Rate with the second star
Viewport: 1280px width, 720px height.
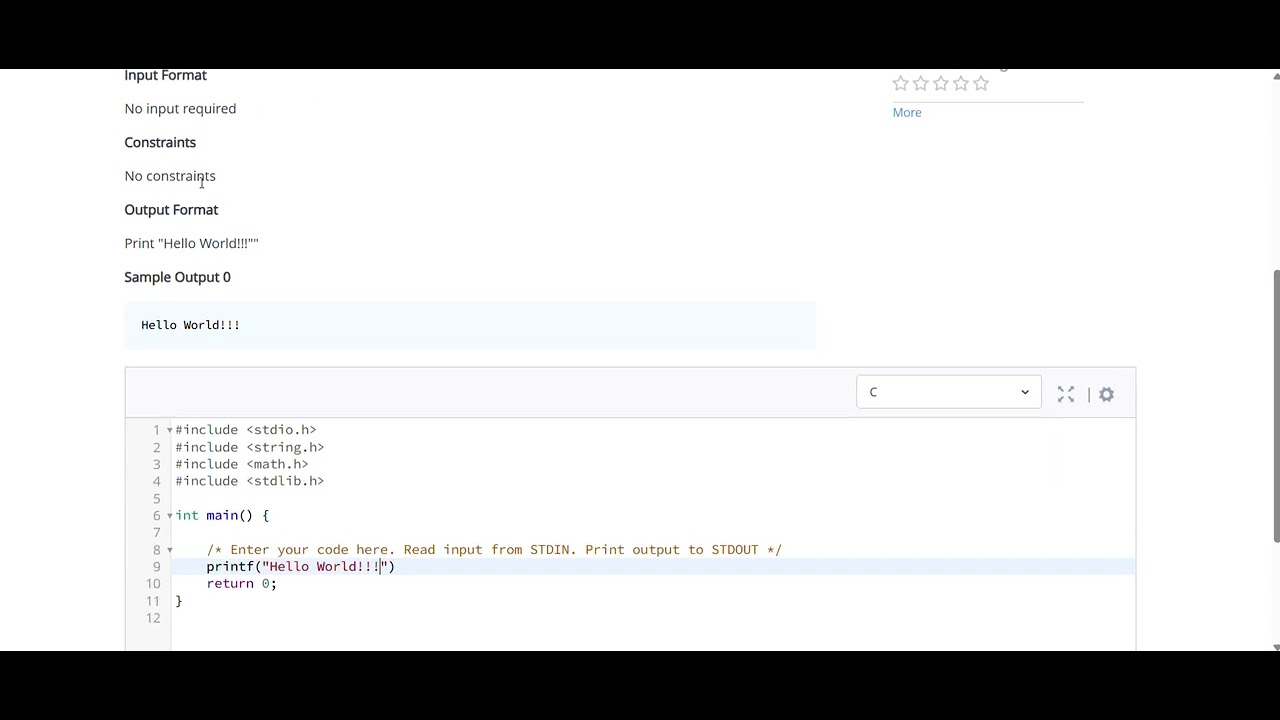point(921,84)
